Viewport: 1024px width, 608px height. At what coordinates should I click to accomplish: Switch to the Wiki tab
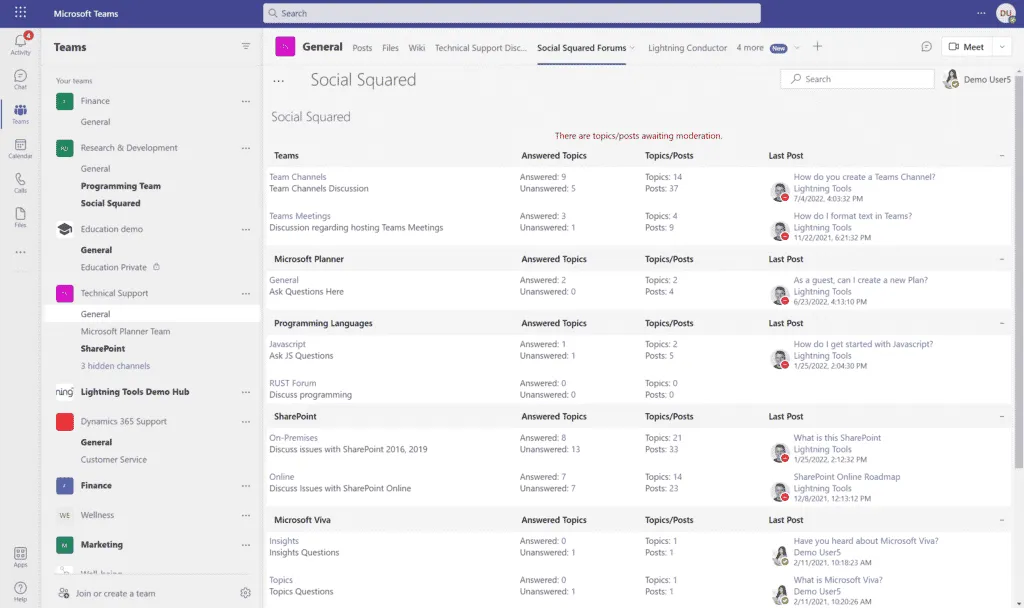pos(417,47)
